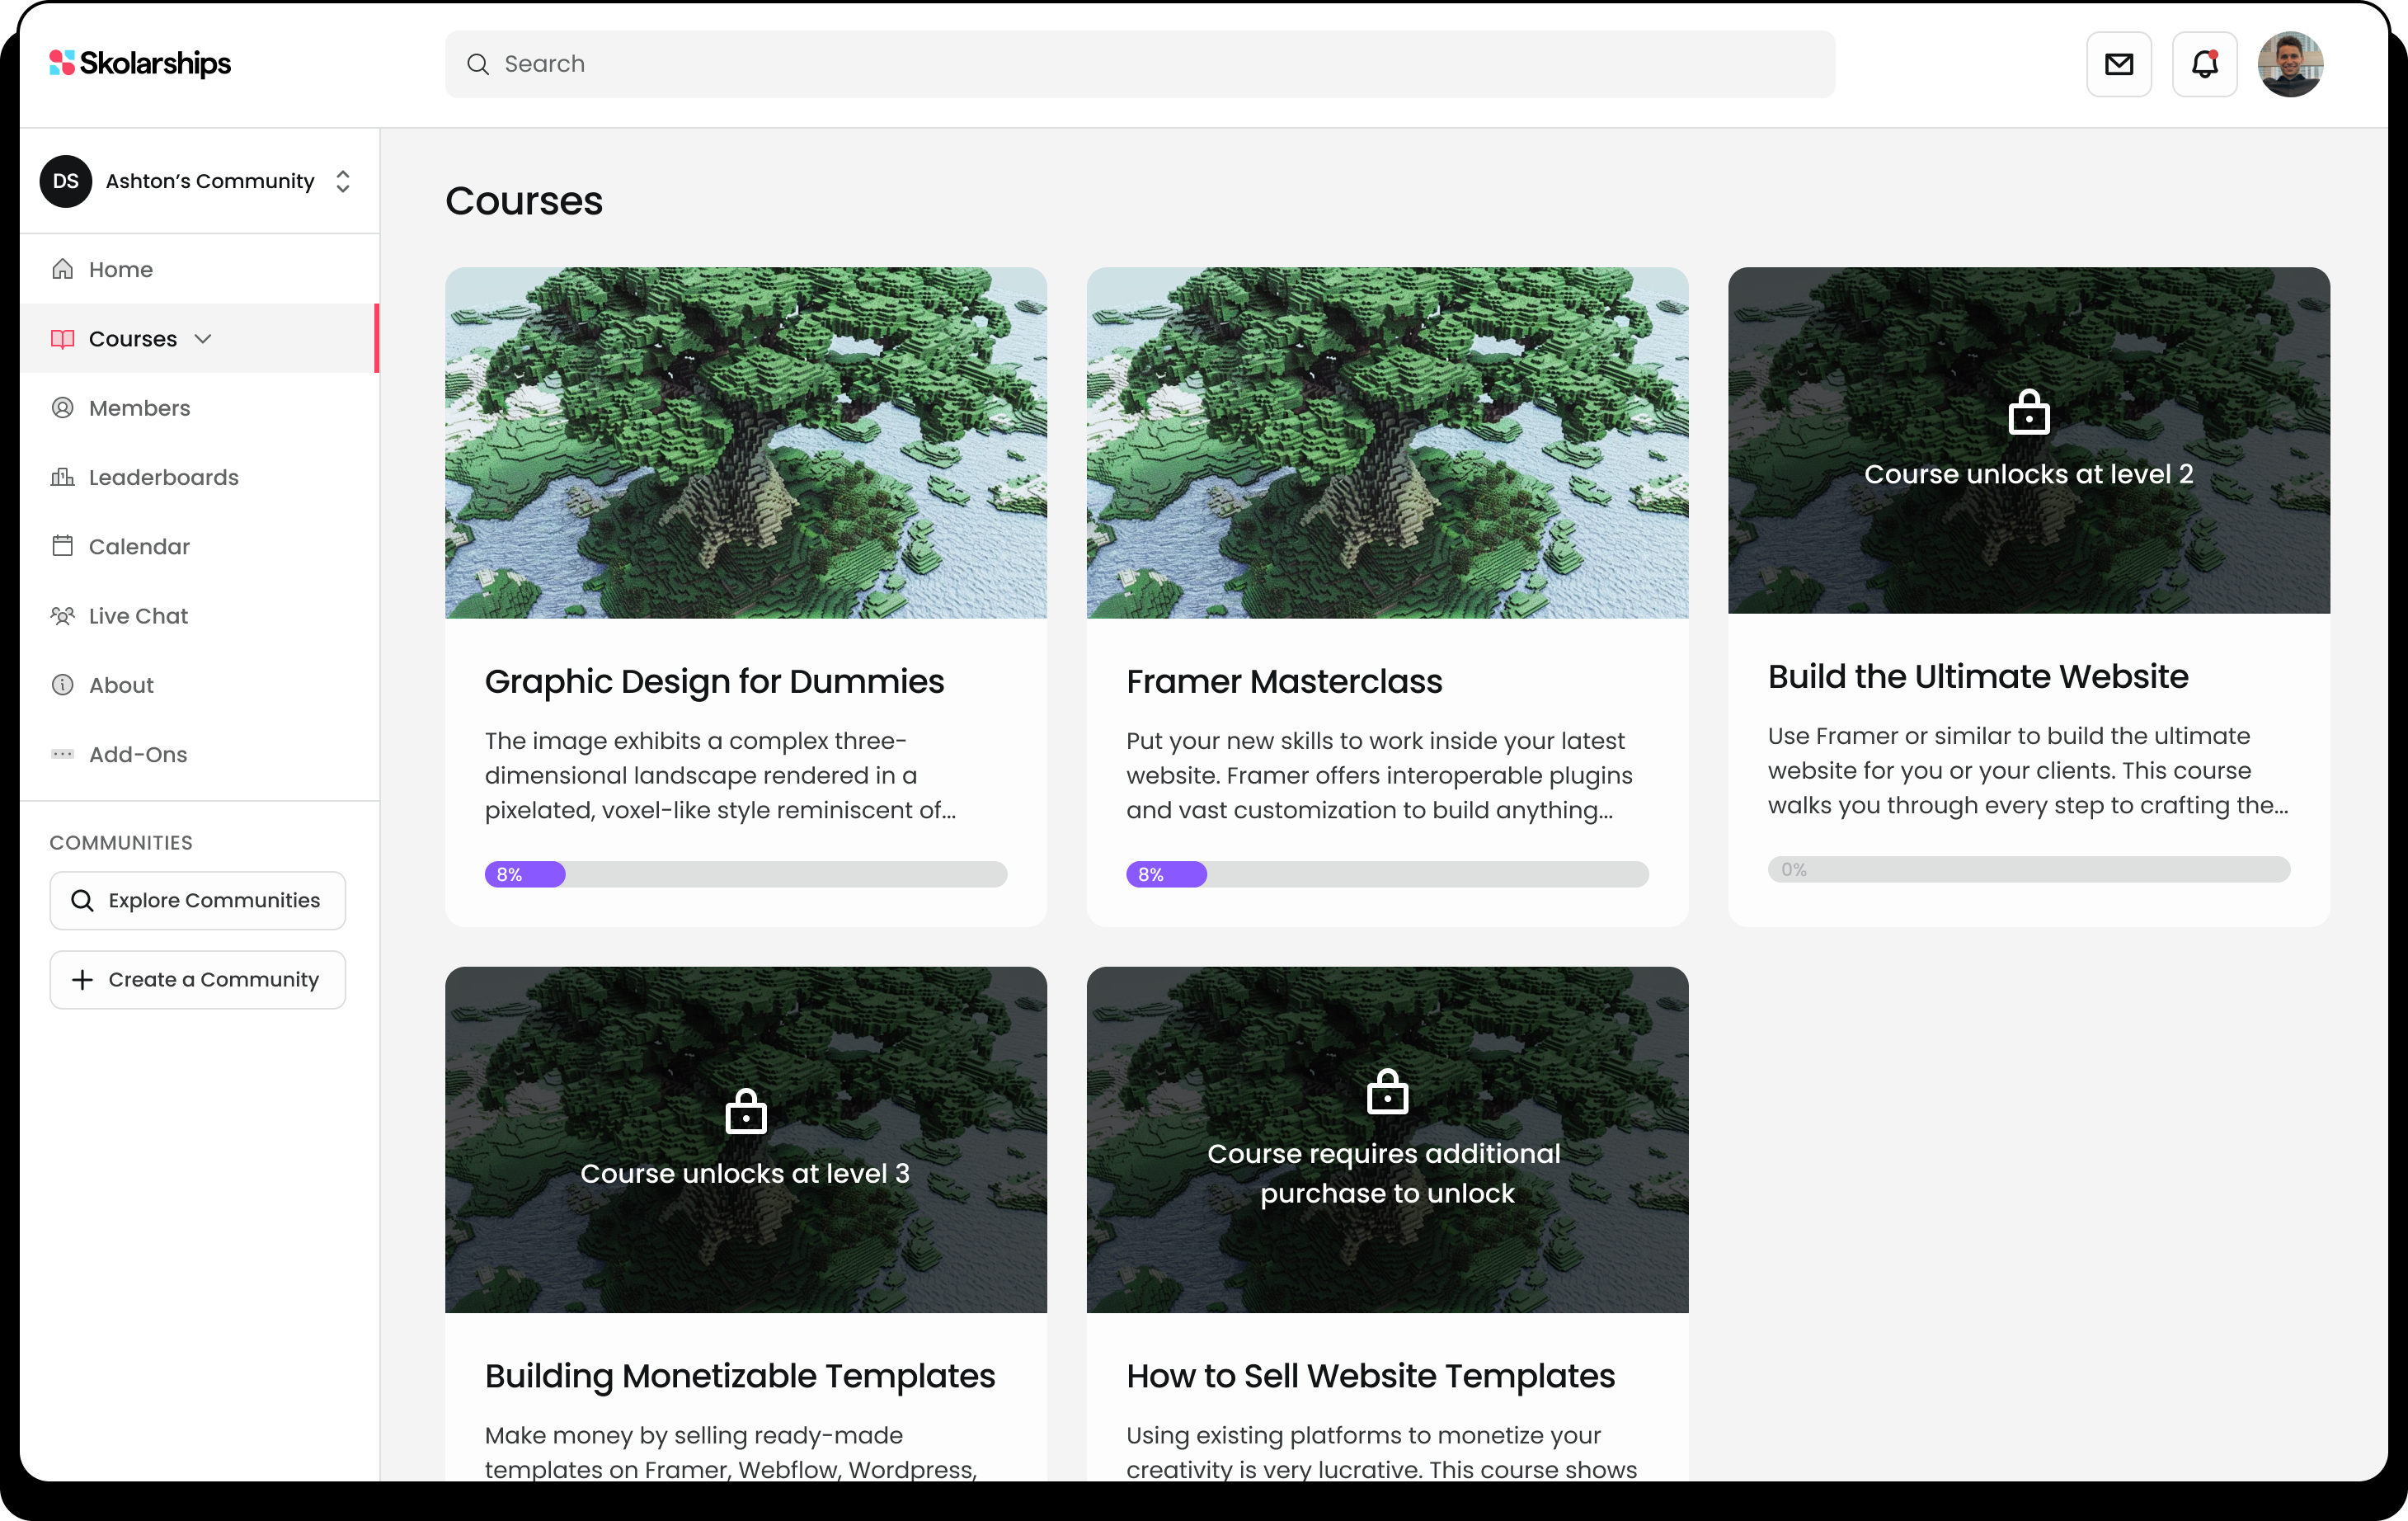Open the user profile avatar
The image size is (2408, 1521).
point(2290,64)
